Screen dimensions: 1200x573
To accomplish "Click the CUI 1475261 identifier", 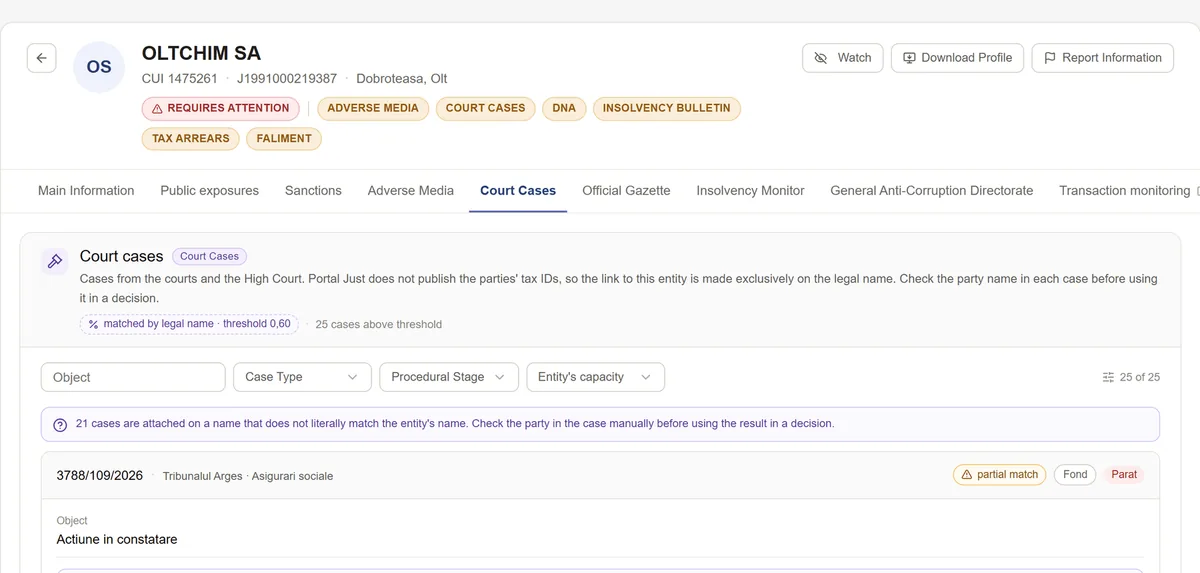I will point(180,78).
